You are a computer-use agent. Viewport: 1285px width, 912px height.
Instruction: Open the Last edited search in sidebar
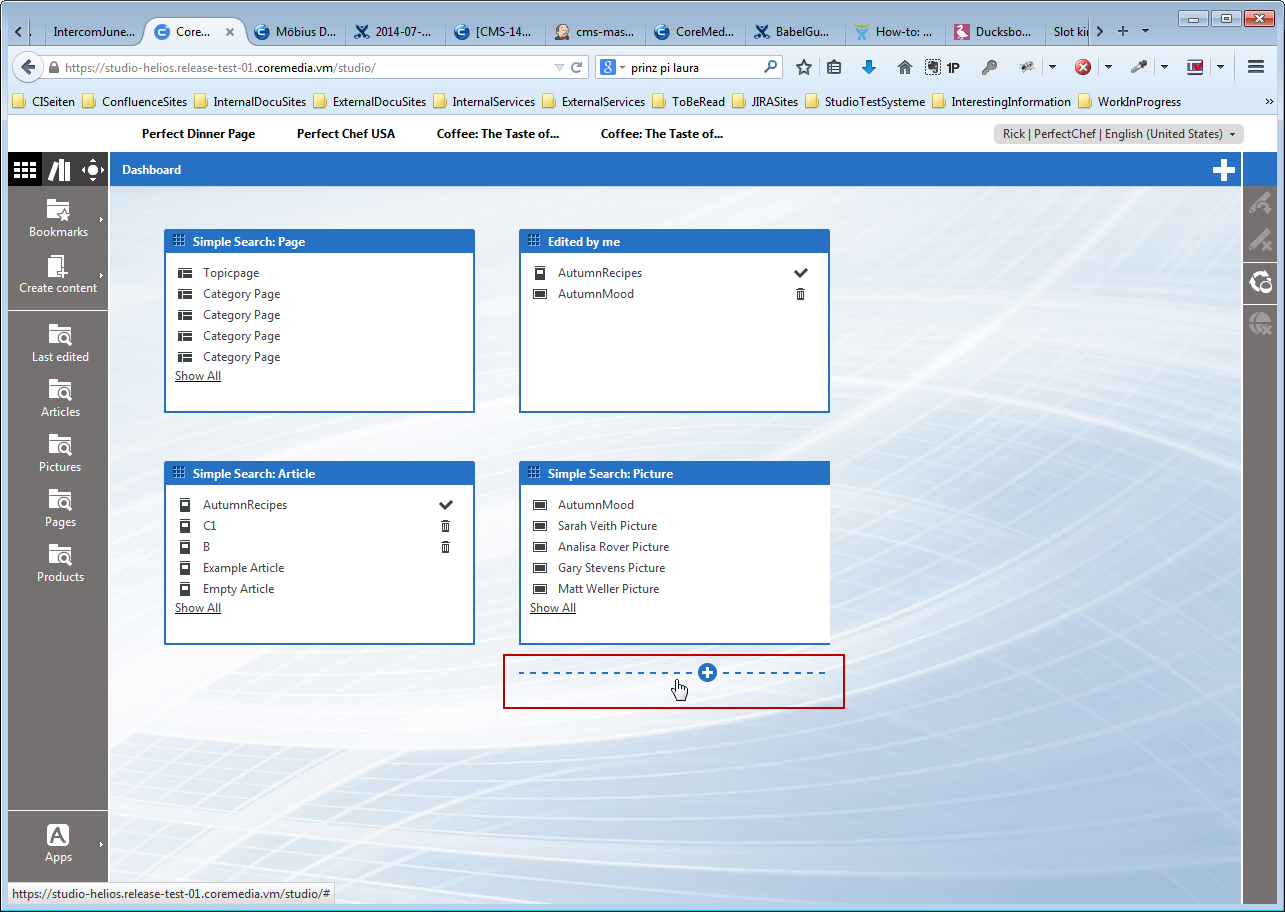pyautogui.click(x=59, y=343)
